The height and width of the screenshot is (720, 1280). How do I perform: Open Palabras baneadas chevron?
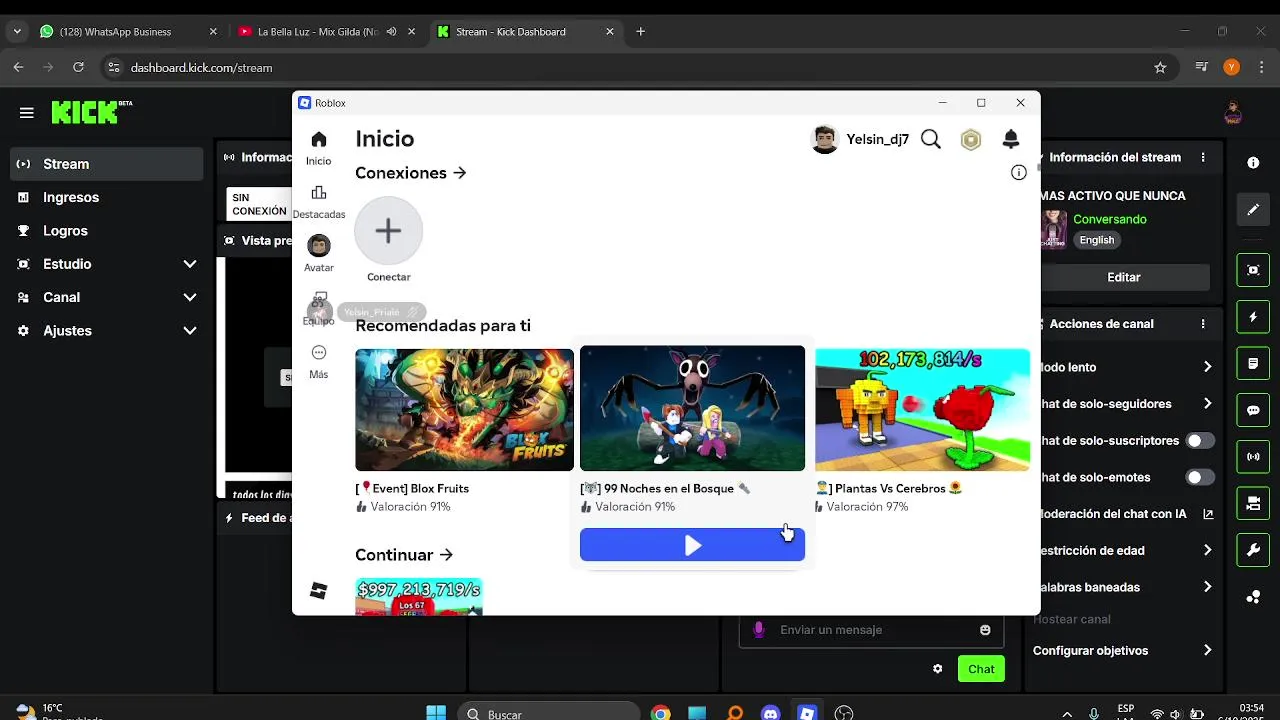pos(1207,587)
